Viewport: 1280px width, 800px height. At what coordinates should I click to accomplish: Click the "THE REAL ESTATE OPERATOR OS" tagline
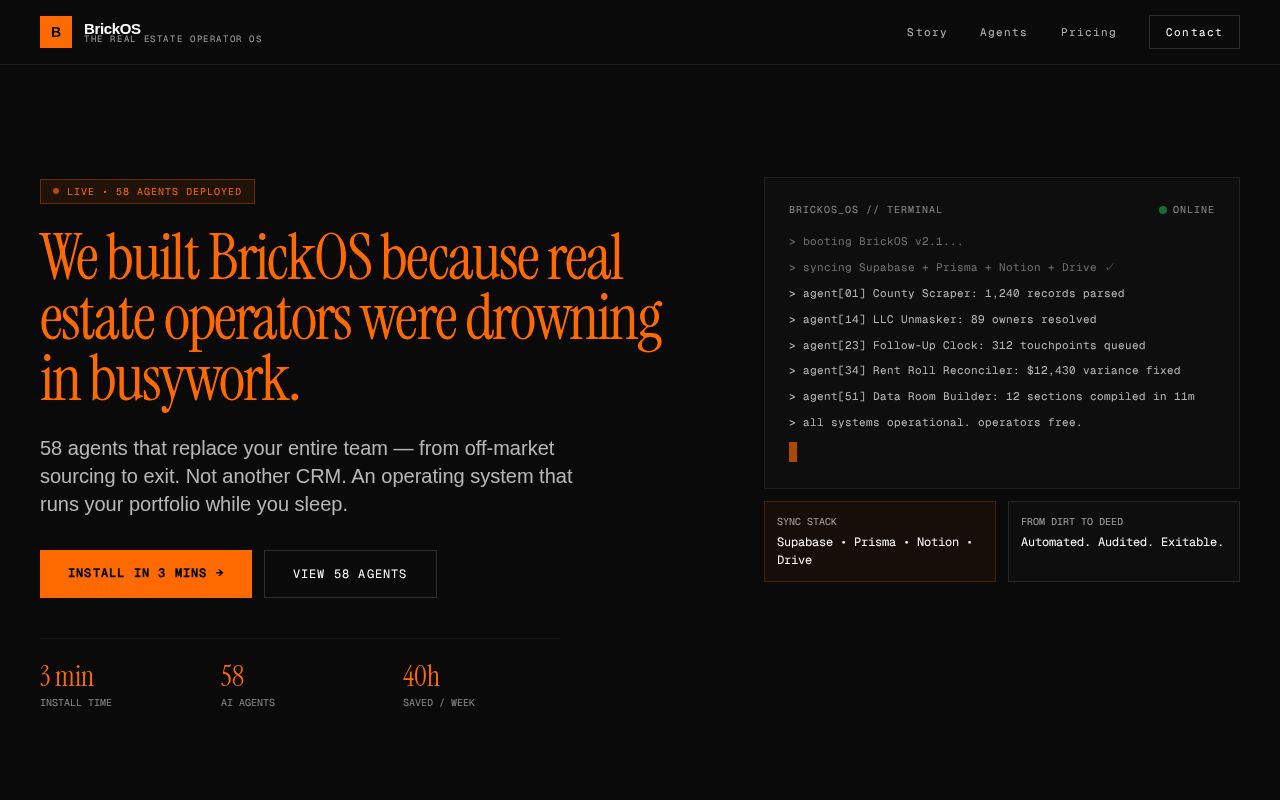(173, 40)
